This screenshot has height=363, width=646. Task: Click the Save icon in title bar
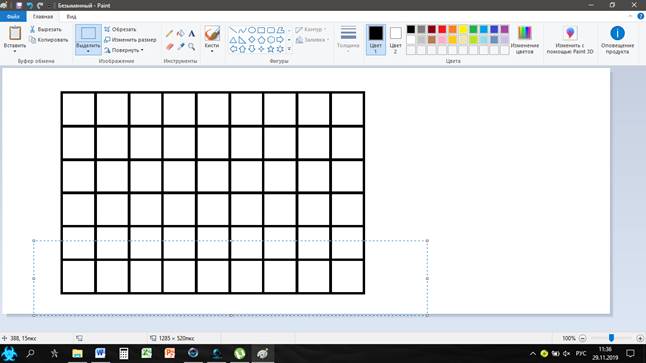click(19, 5)
